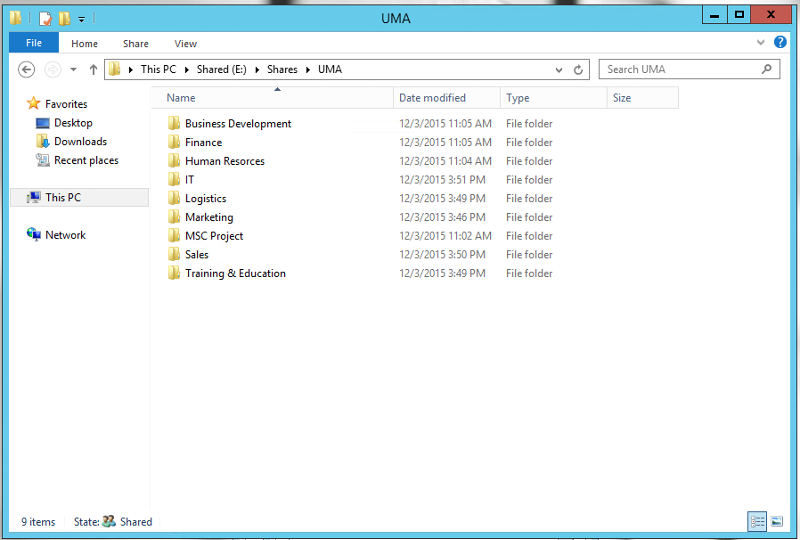Open the recent locations dropdown arrow
Screen dimensions: 800x540
click(x=73, y=69)
